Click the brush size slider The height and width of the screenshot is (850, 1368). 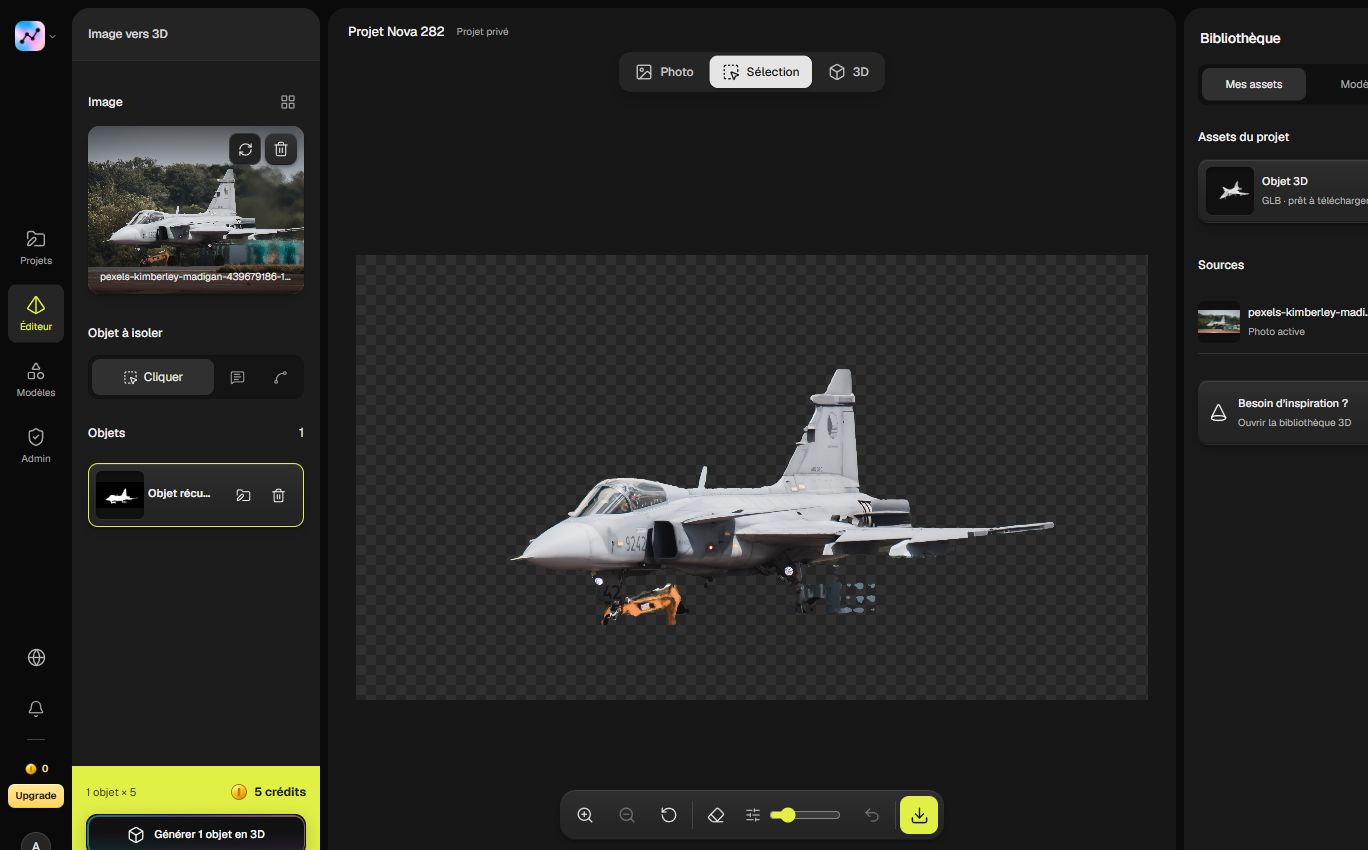click(806, 815)
